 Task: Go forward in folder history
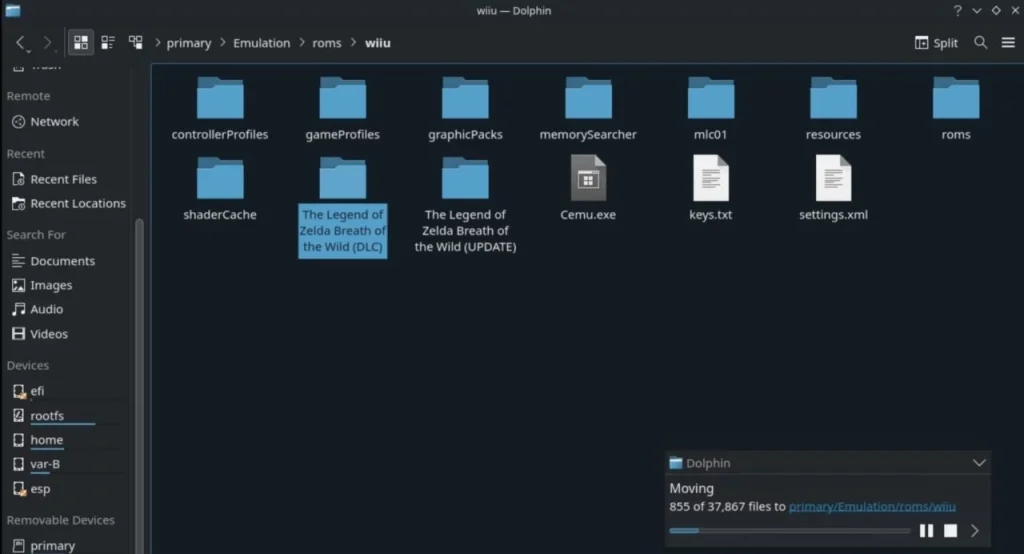pyautogui.click(x=47, y=43)
